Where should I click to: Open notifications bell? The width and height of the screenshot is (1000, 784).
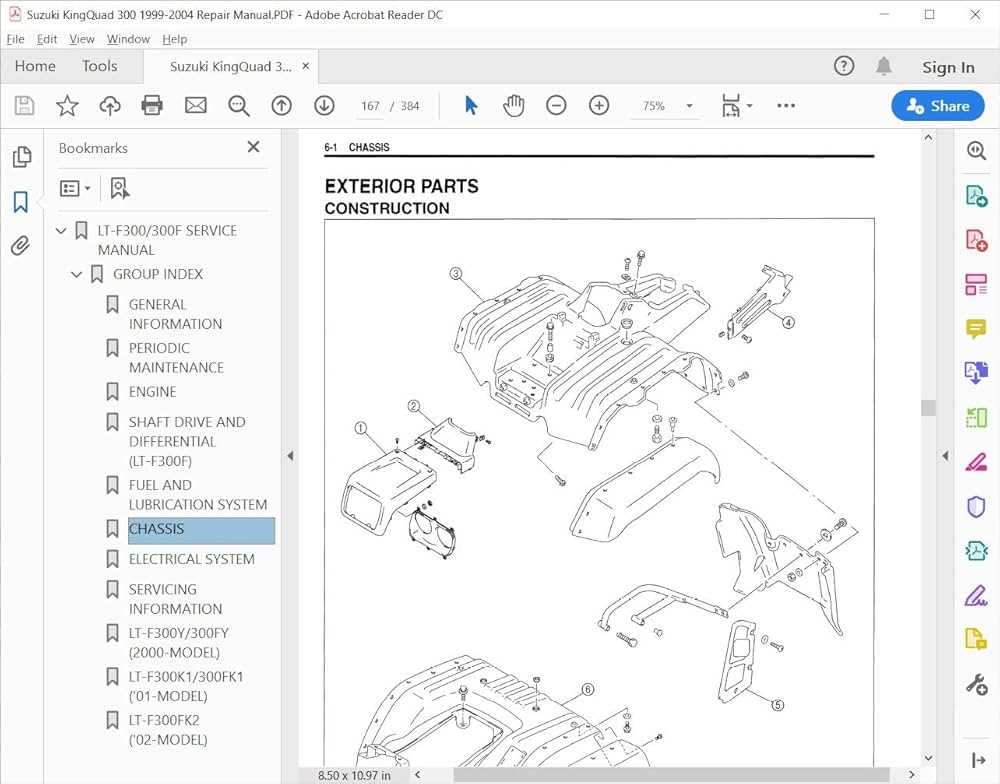tap(884, 66)
